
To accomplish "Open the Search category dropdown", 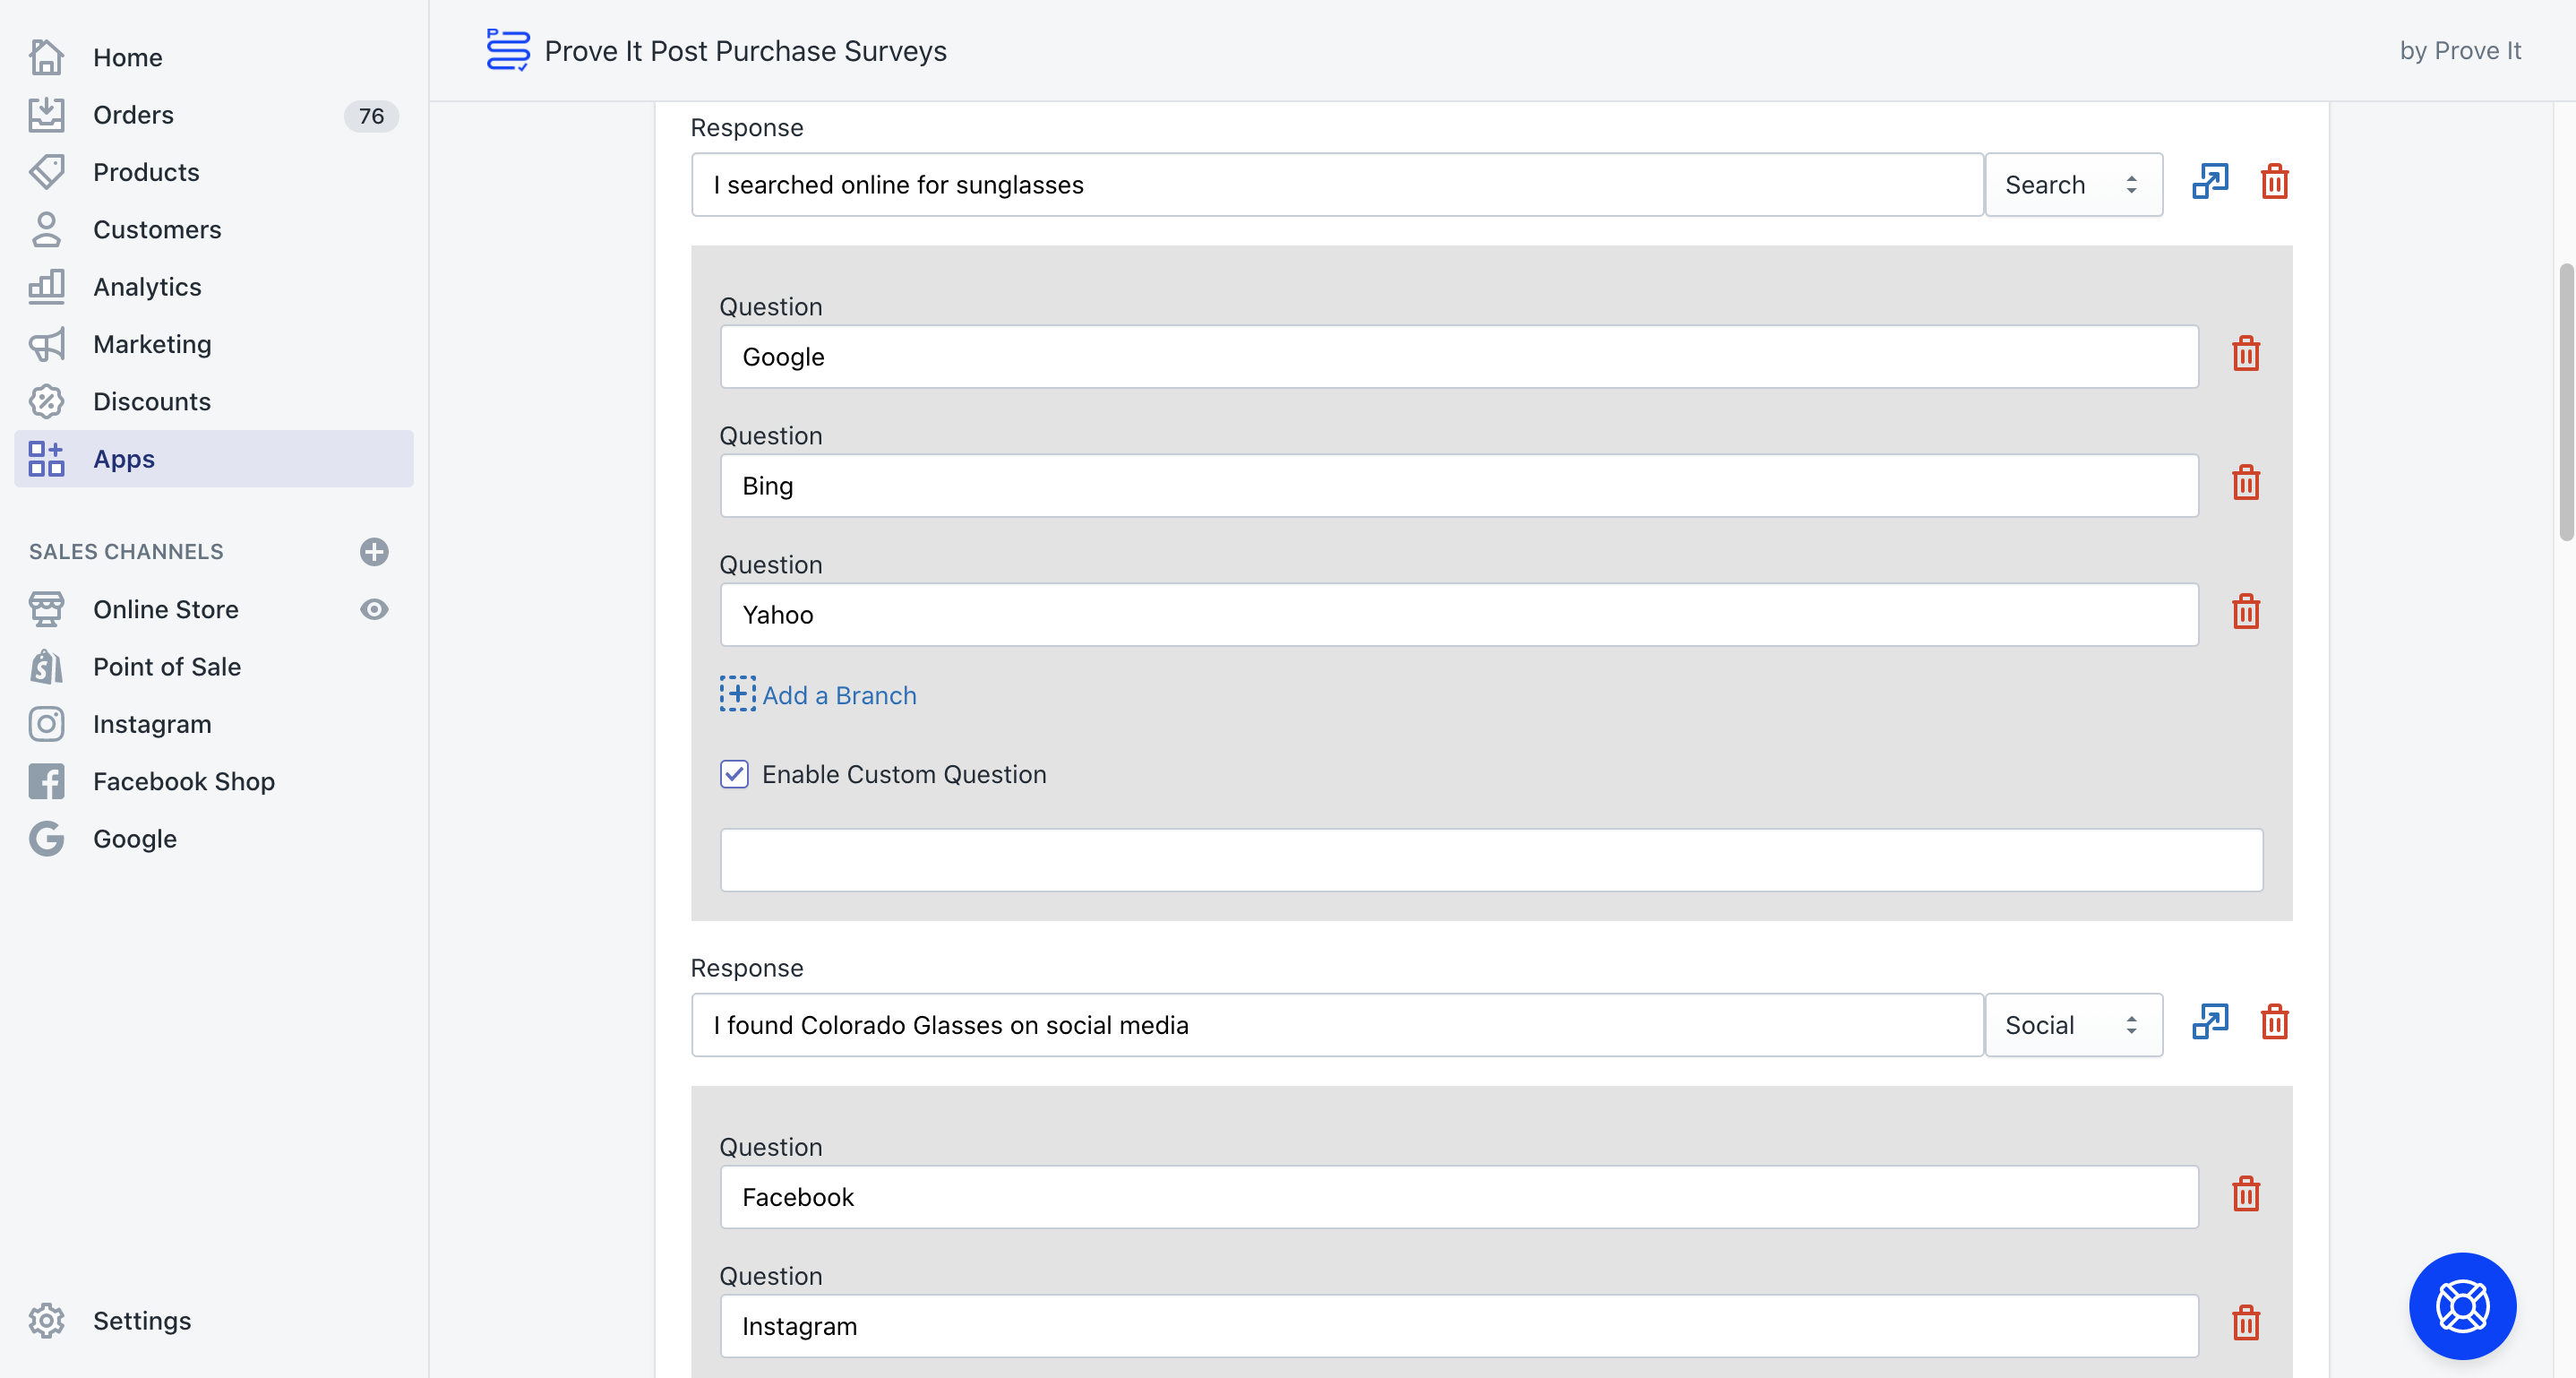I will click(2072, 185).
